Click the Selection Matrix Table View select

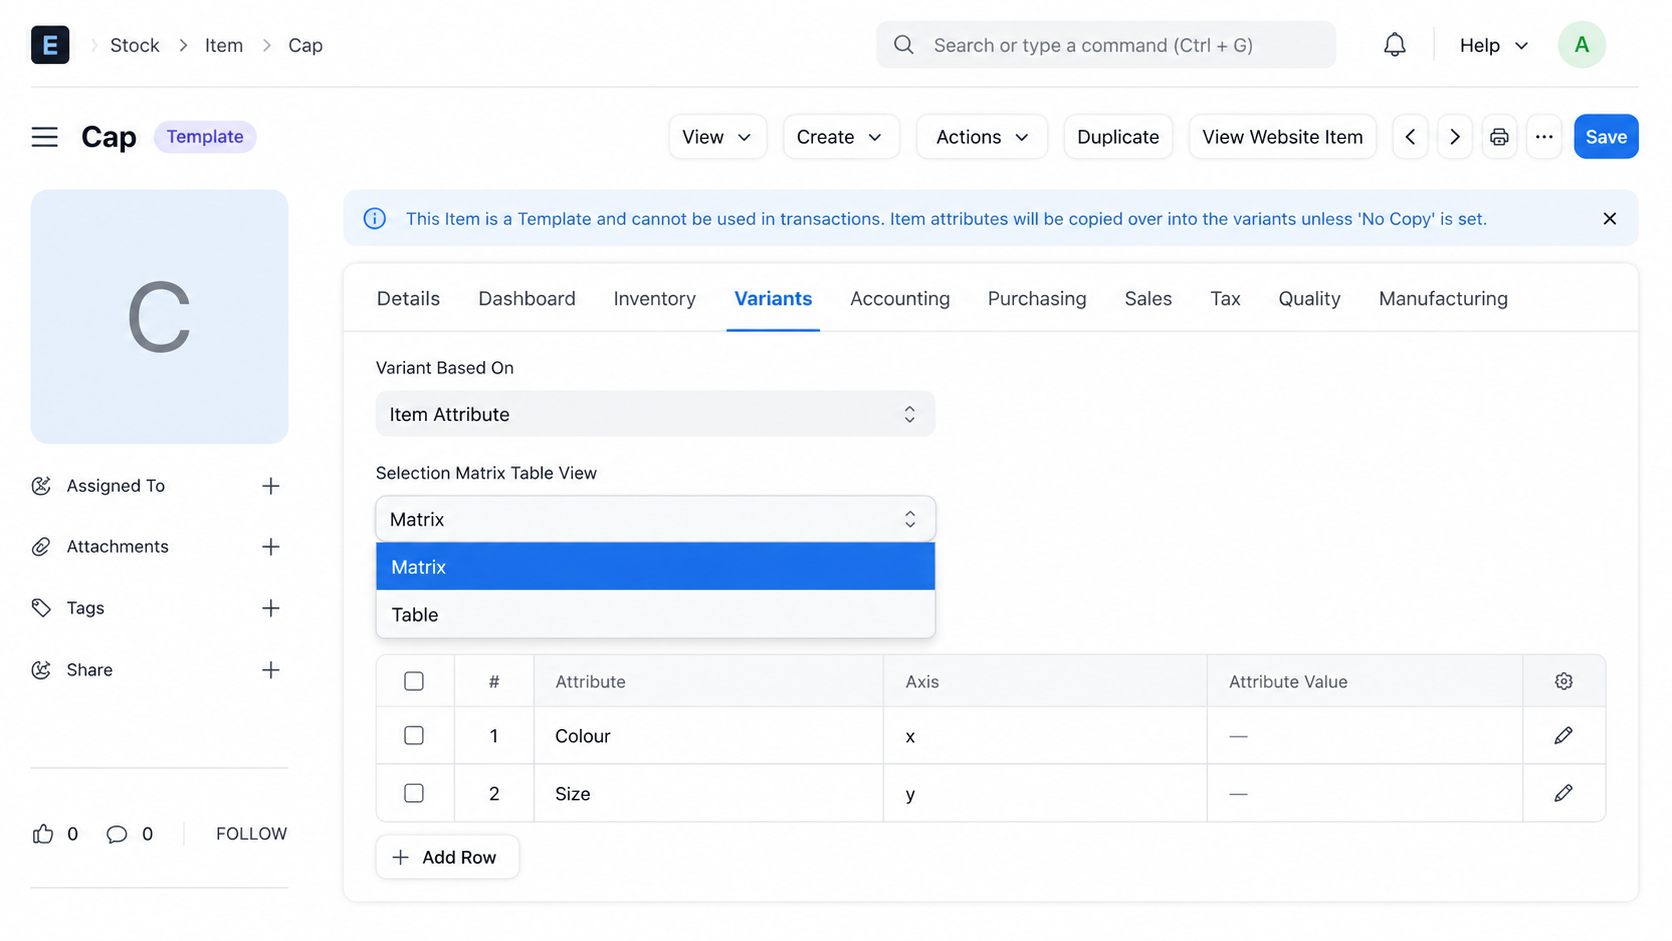click(655, 519)
